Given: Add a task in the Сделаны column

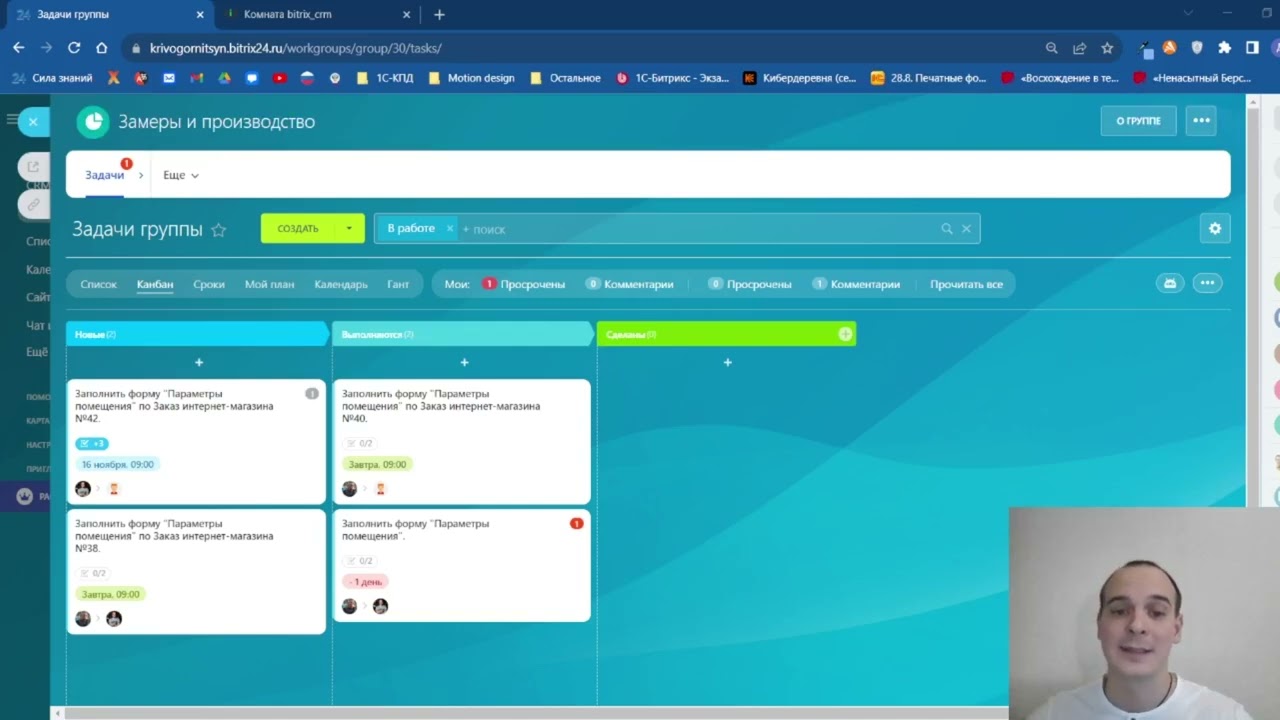Looking at the screenshot, I should [x=727, y=362].
